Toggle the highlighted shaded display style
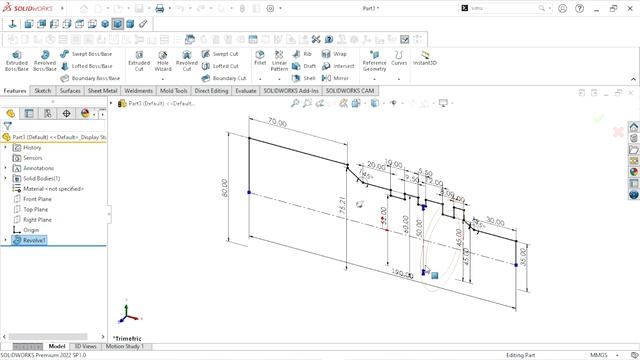Screen dimensions: 640x360 pyautogui.click(x=118, y=24)
